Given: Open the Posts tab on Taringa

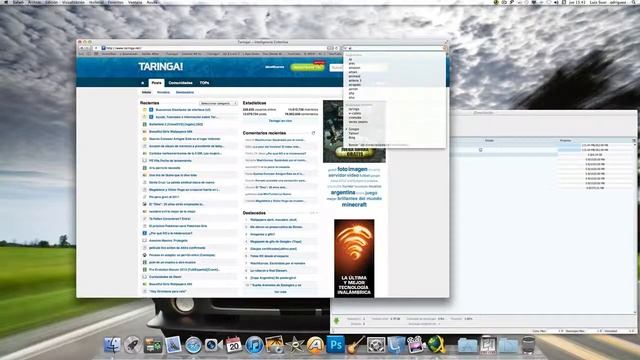Looking at the screenshot, I should [x=156, y=83].
